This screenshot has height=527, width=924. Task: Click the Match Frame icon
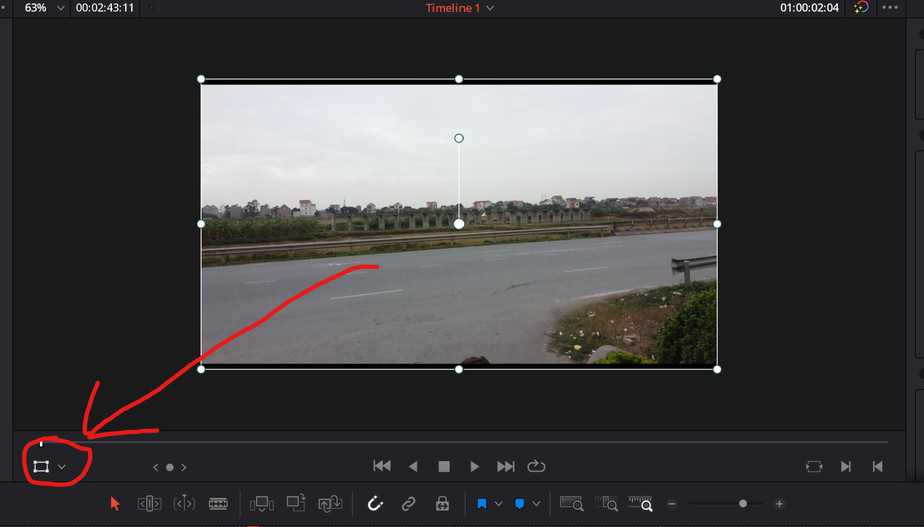814,466
